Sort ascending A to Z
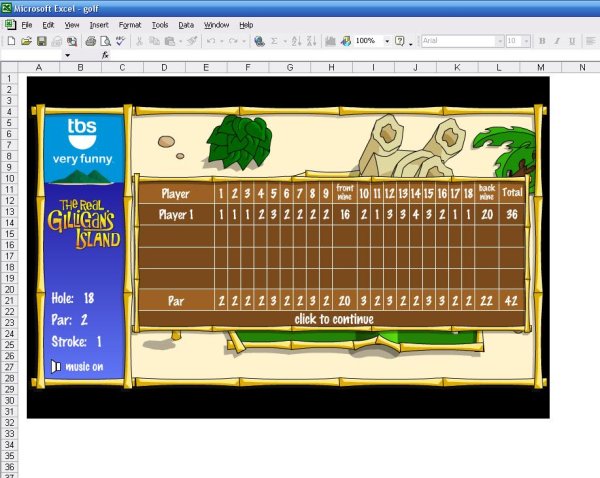Screen dimensions: 600x478 tap(296, 41)
